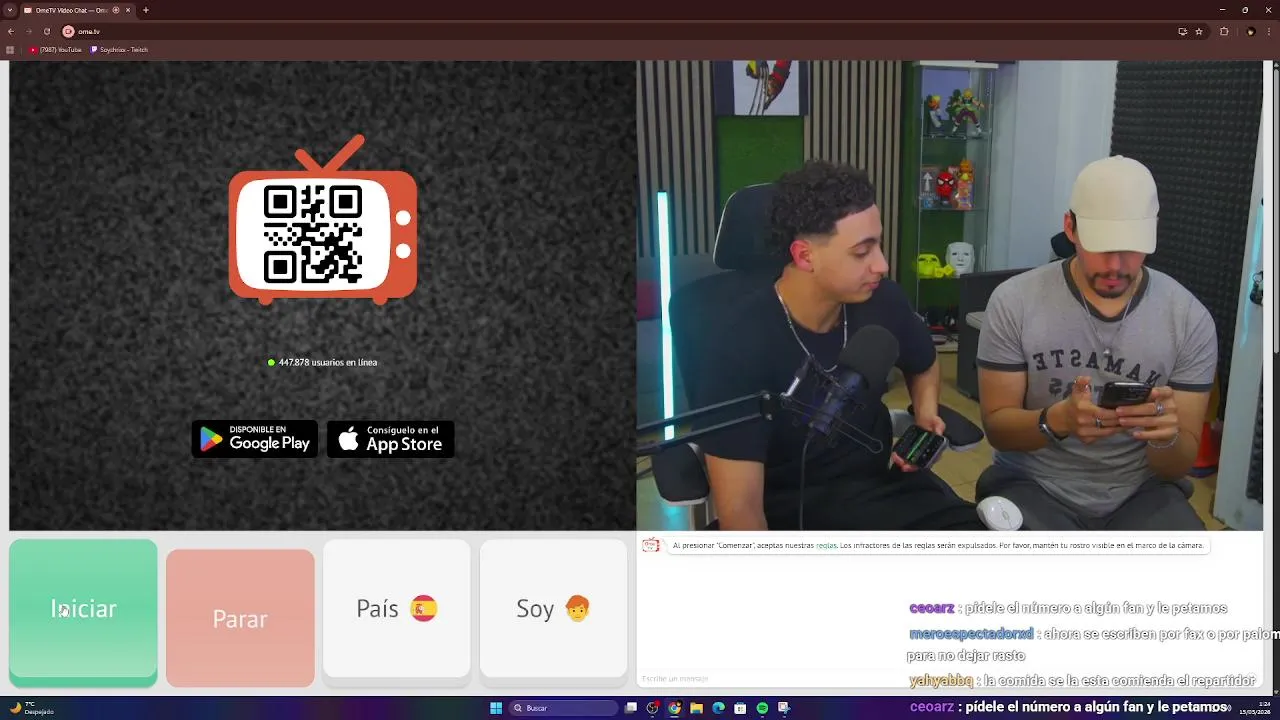
Task: Go back to the previous page
Action: coord(11,31)
